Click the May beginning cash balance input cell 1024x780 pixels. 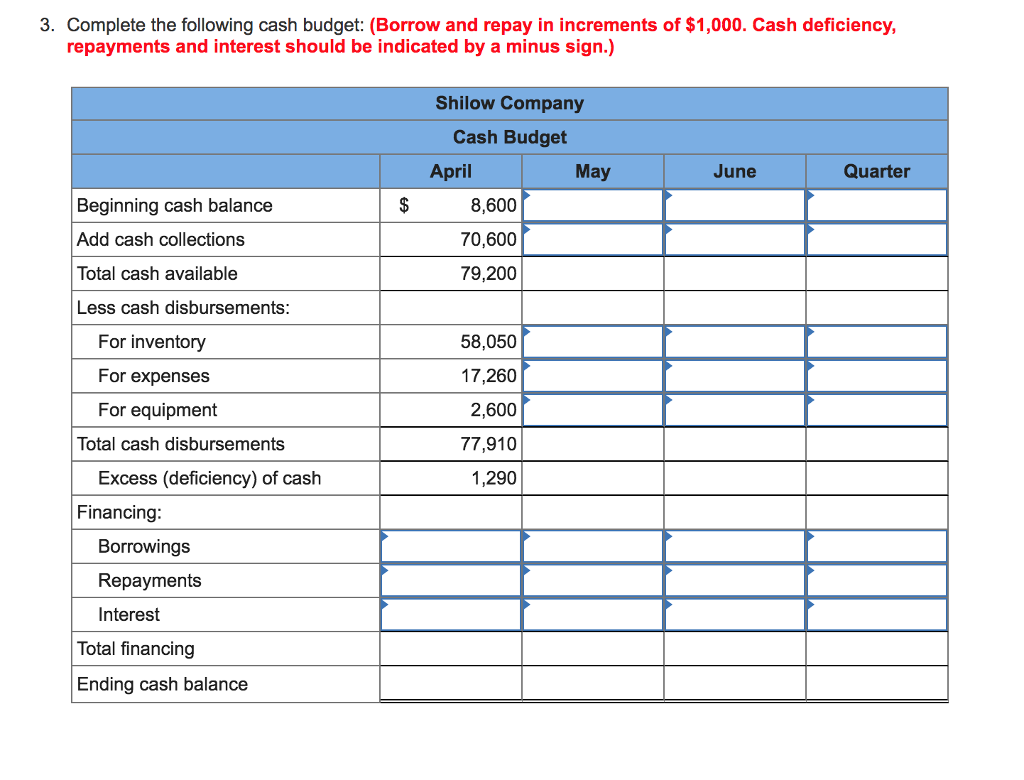click(x=593, y=205)
